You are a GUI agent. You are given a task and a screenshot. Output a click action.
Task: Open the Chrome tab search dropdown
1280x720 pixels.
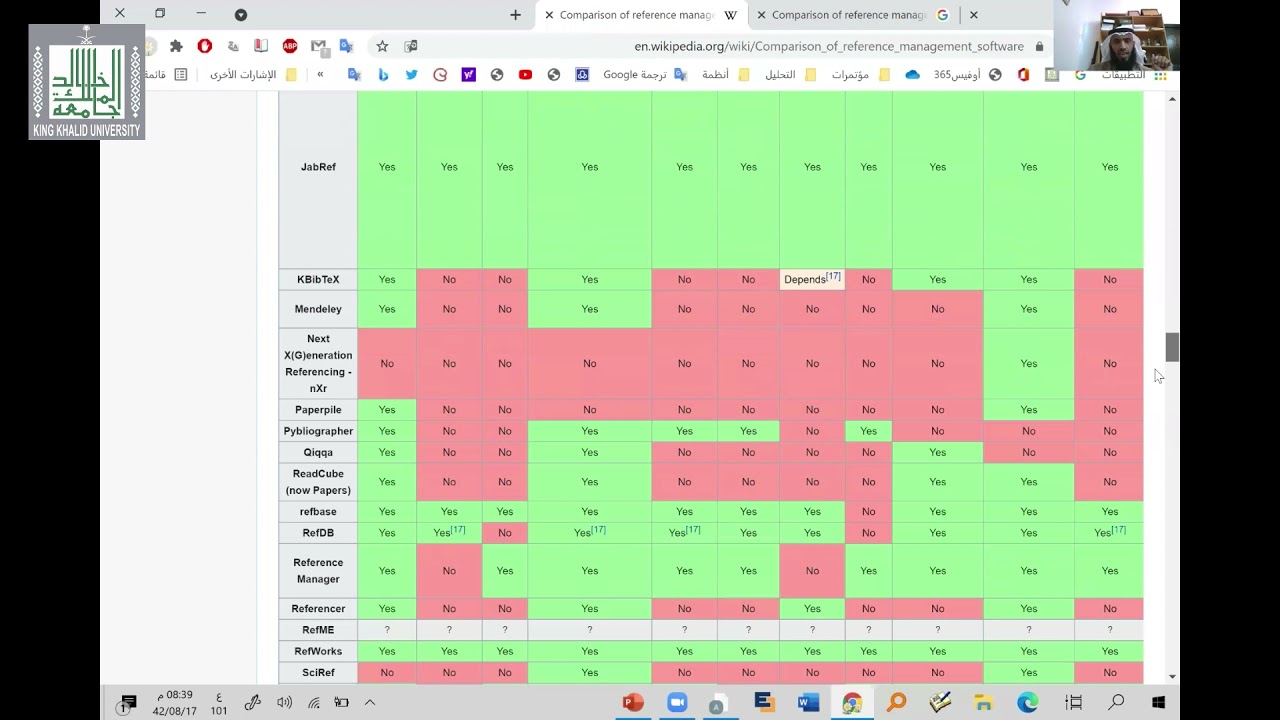[240, 15]
